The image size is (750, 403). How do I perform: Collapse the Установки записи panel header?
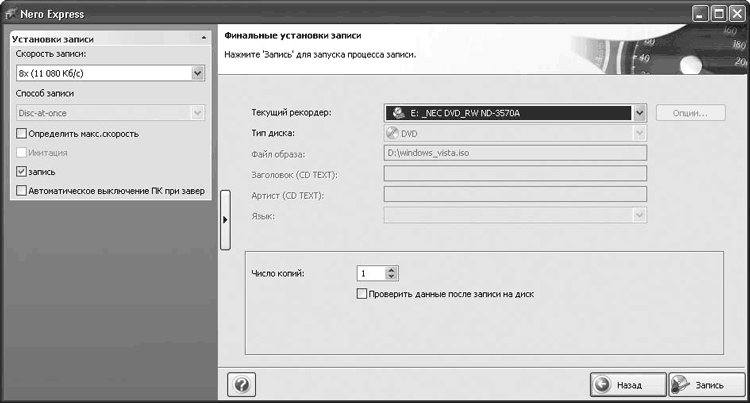(x=204, y=38)
